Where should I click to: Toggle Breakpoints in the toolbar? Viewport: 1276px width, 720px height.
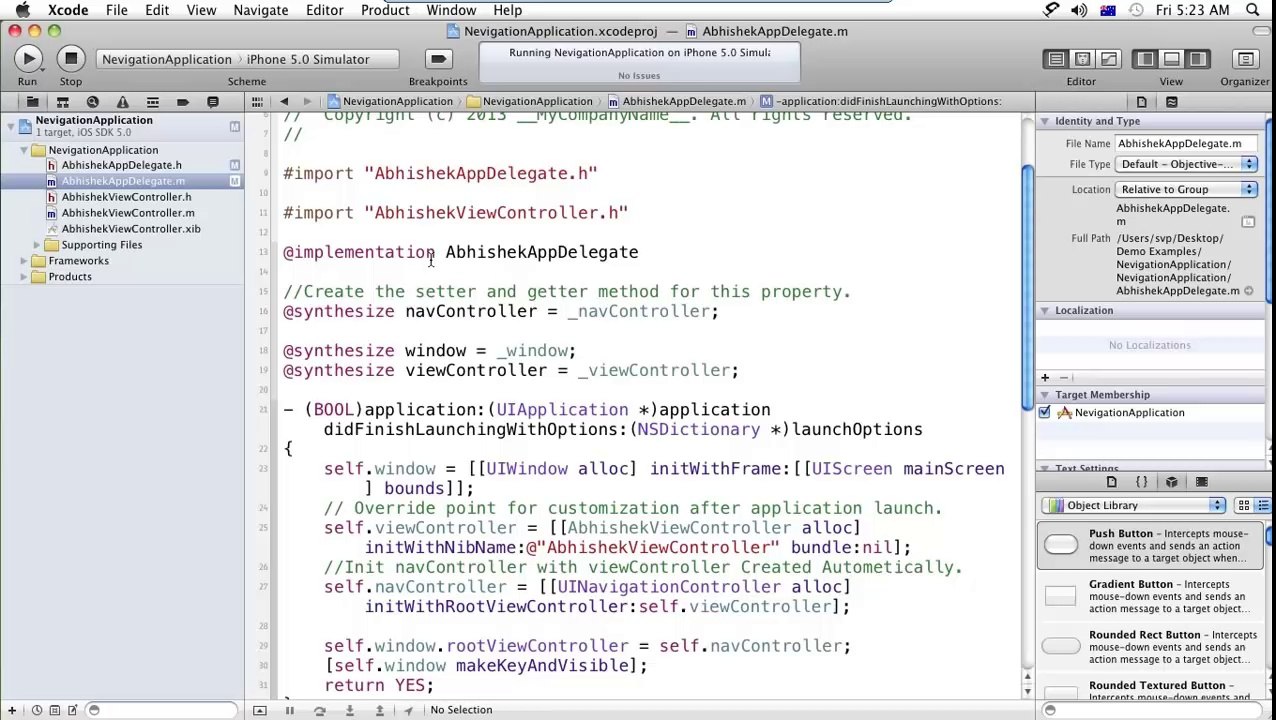point(438,59)
